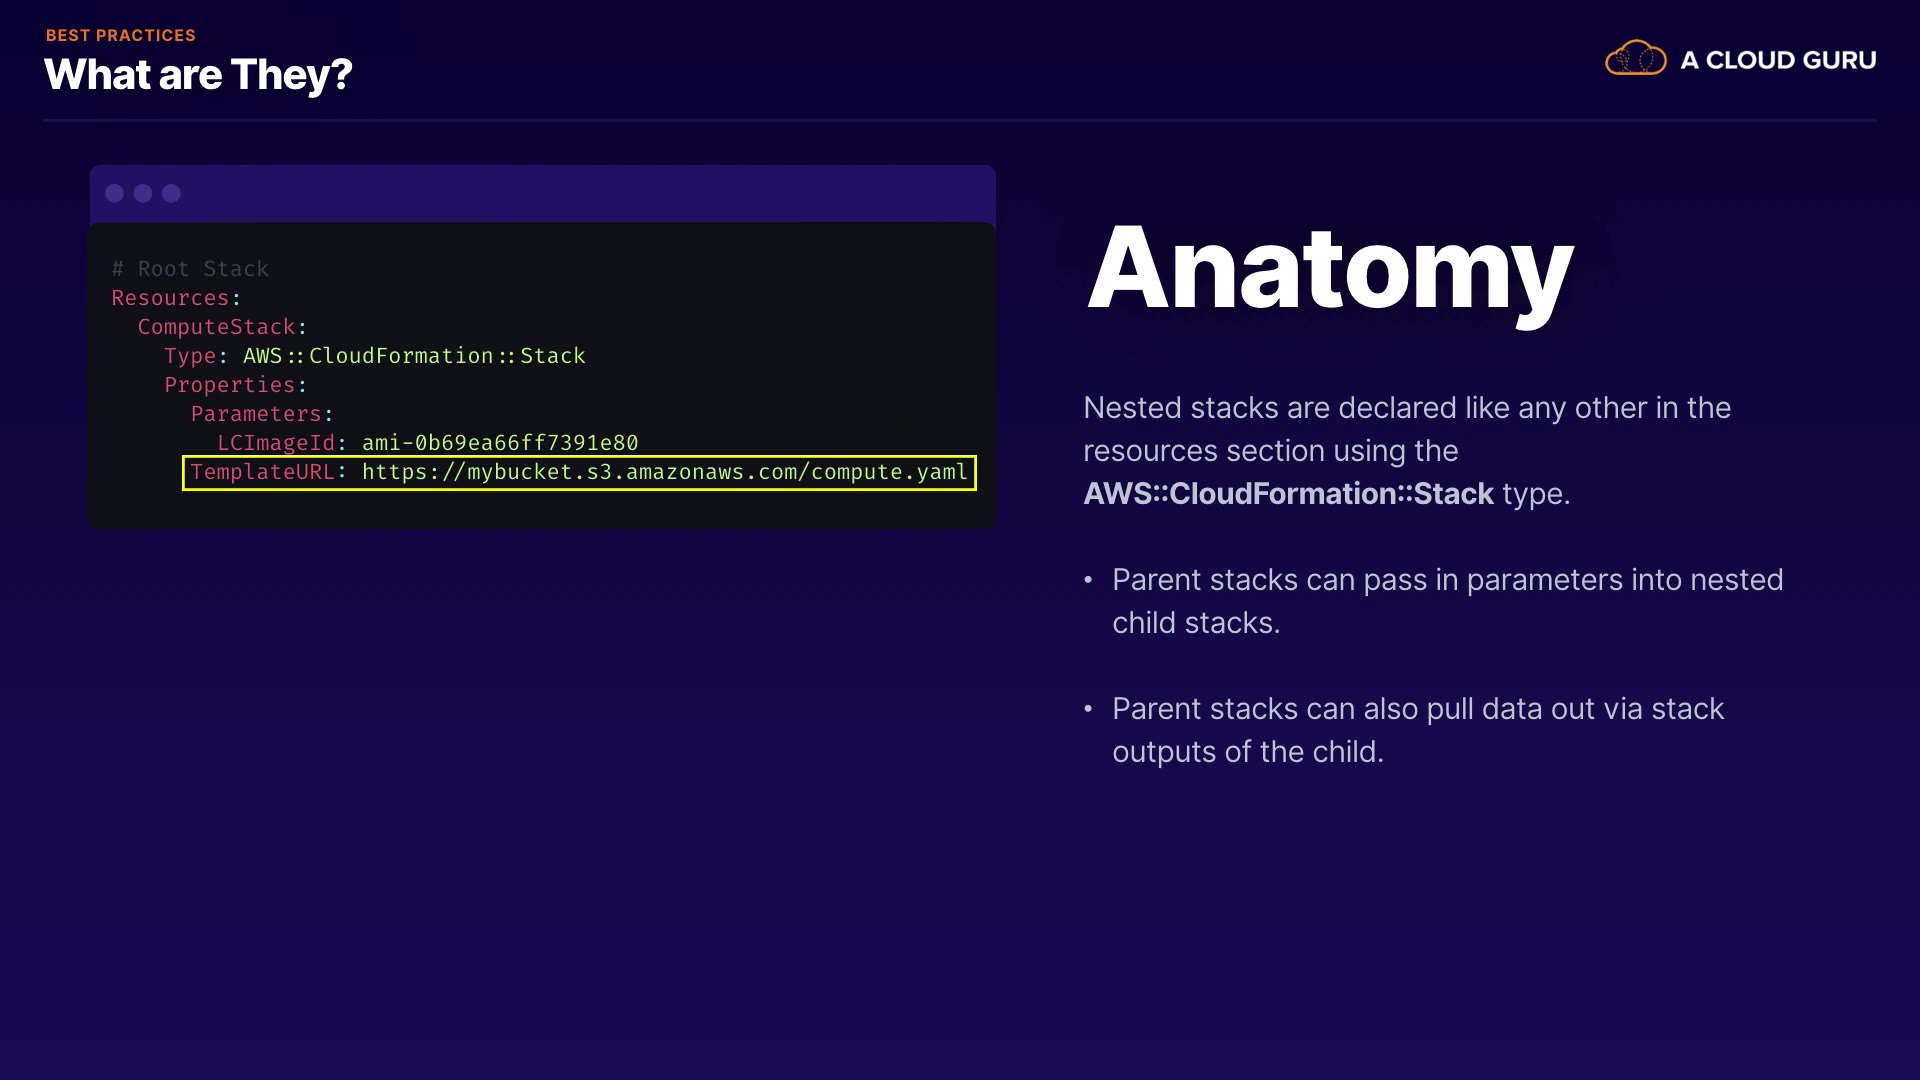Click the BEST PRACTICES section label

(x=121, y=35)
